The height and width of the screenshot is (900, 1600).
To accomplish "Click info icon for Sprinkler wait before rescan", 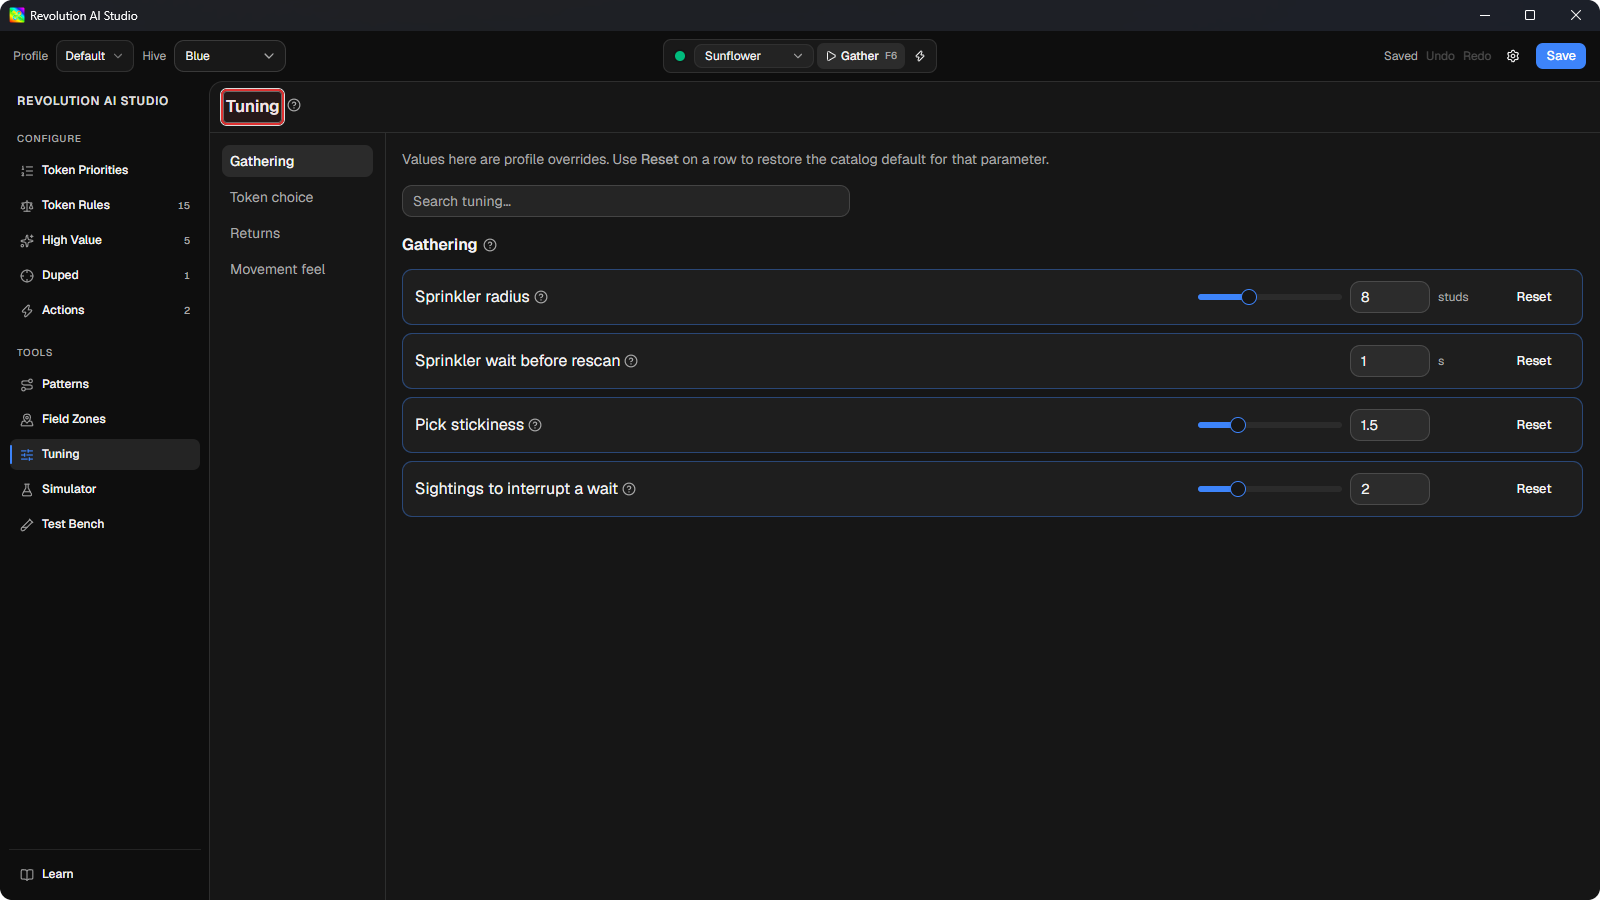I will [x=631, y=361].
